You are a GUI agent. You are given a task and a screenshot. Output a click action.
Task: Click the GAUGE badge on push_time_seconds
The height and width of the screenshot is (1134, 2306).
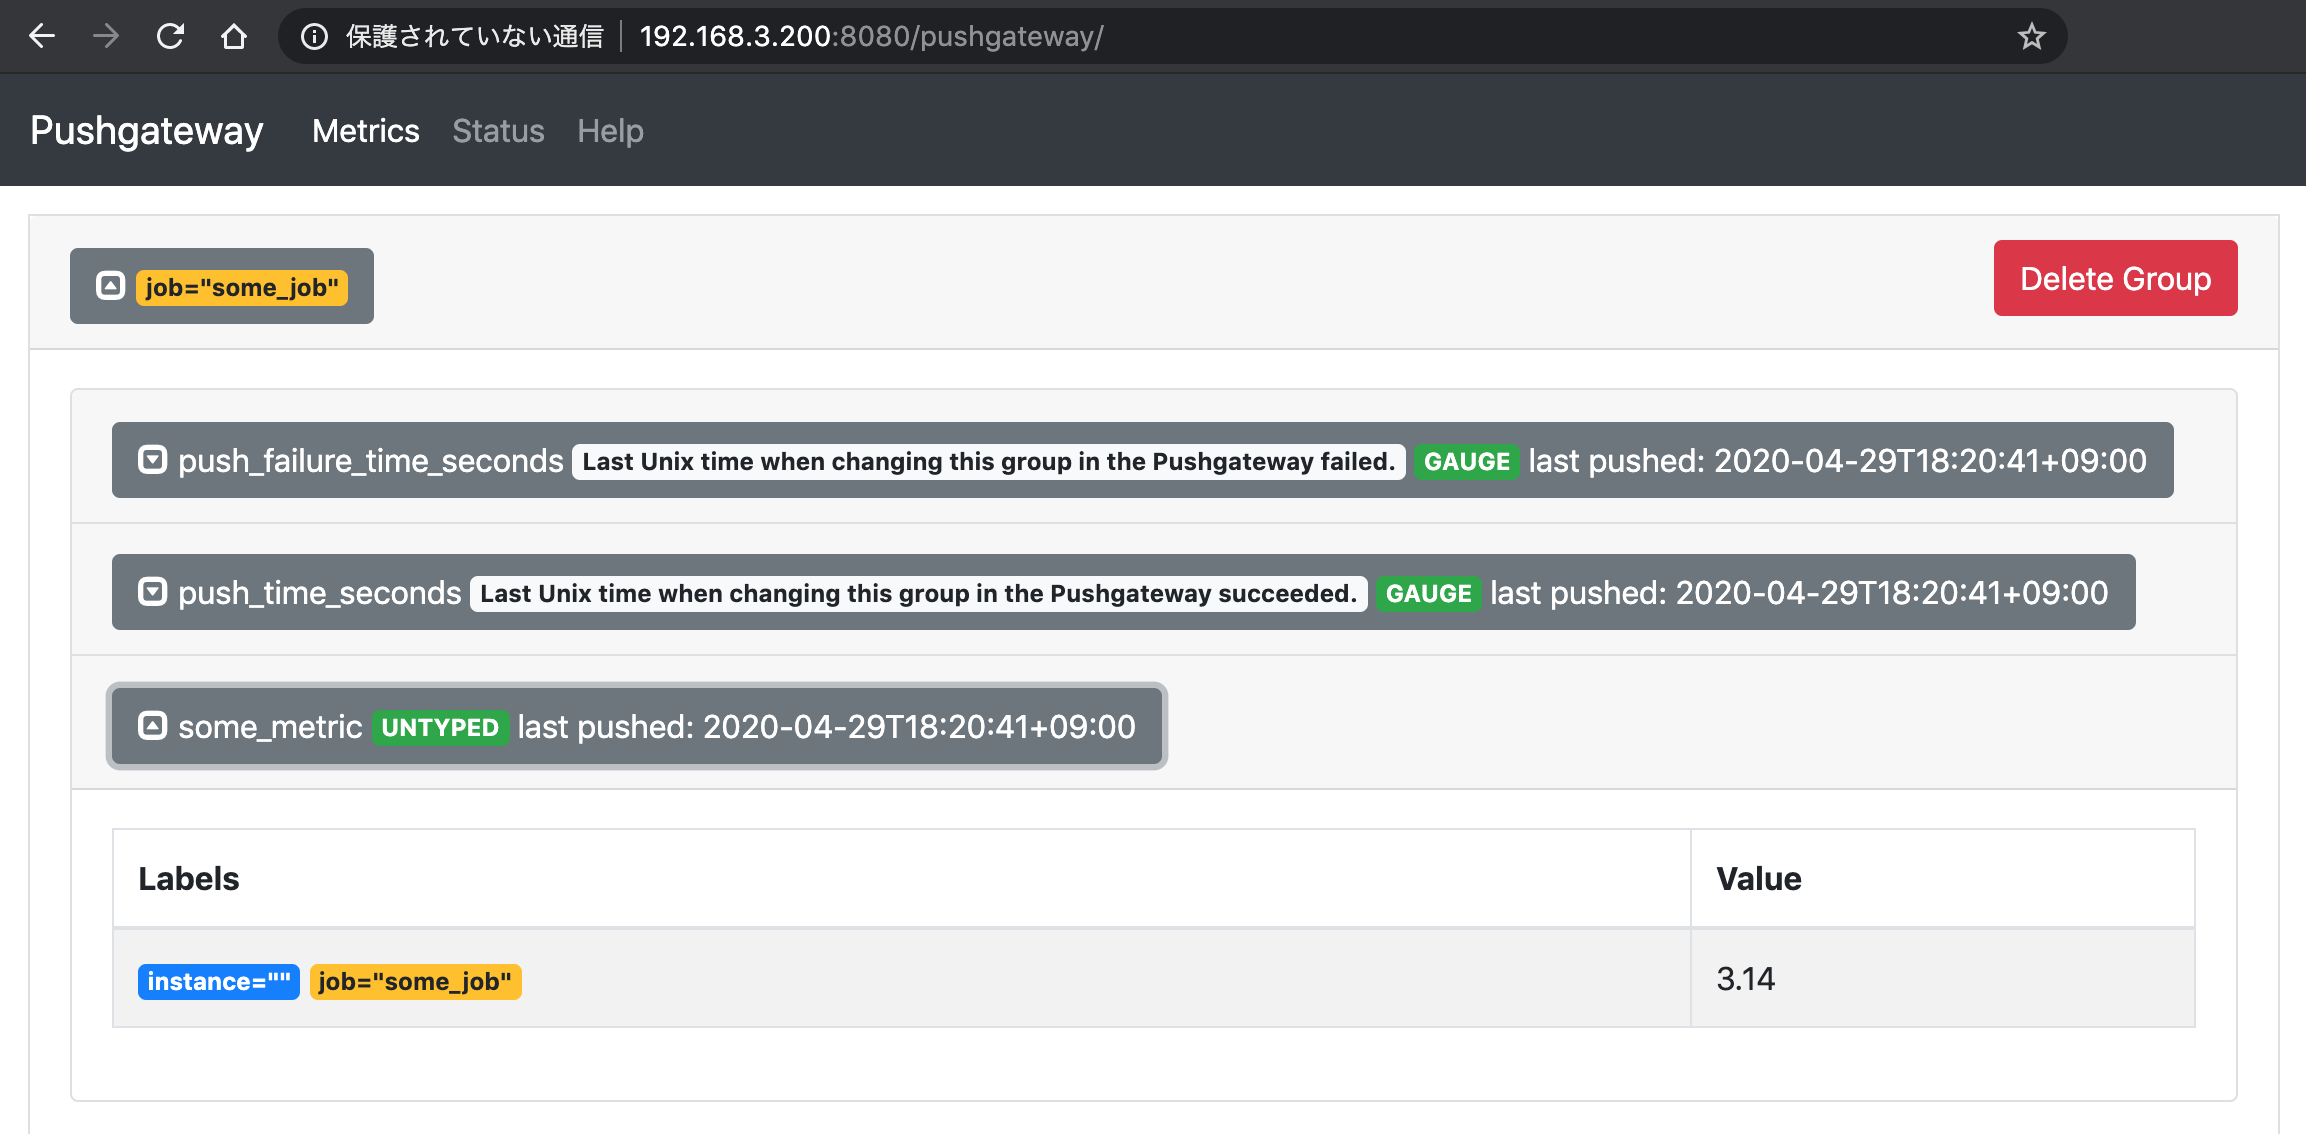tap(1428, 593)
